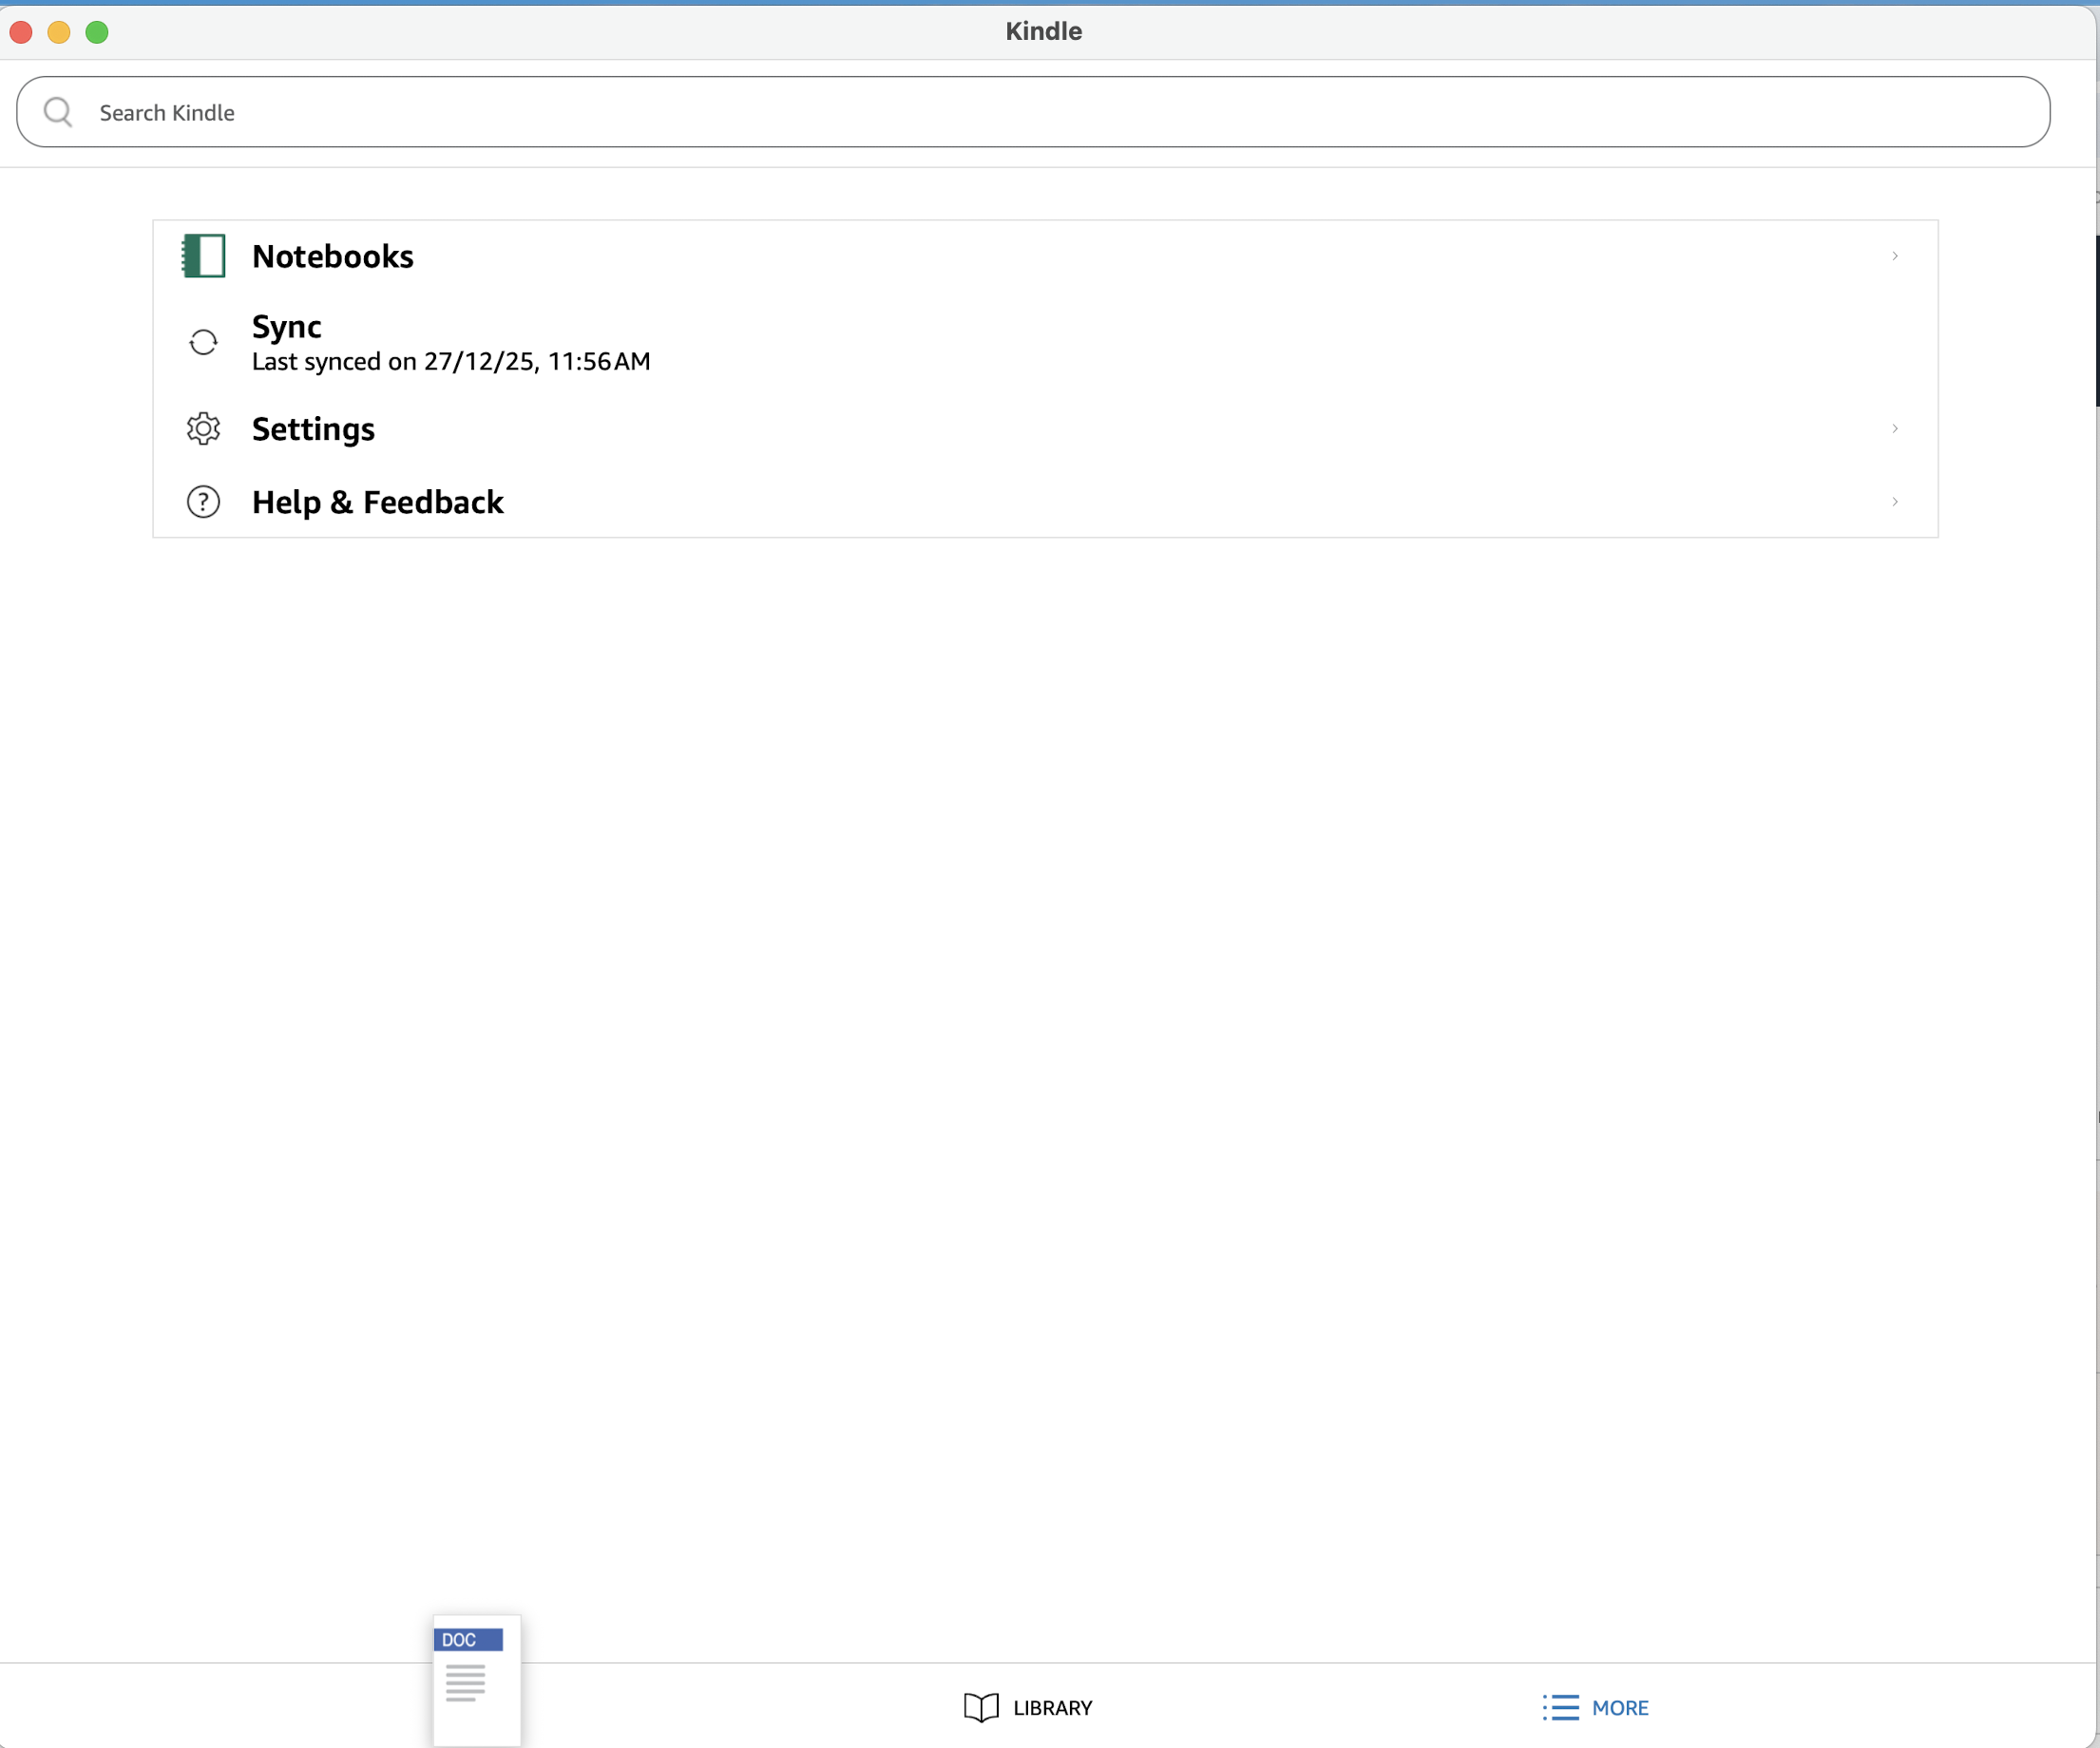
Task: Open Help & Feedback
Action: coord(378,502)
